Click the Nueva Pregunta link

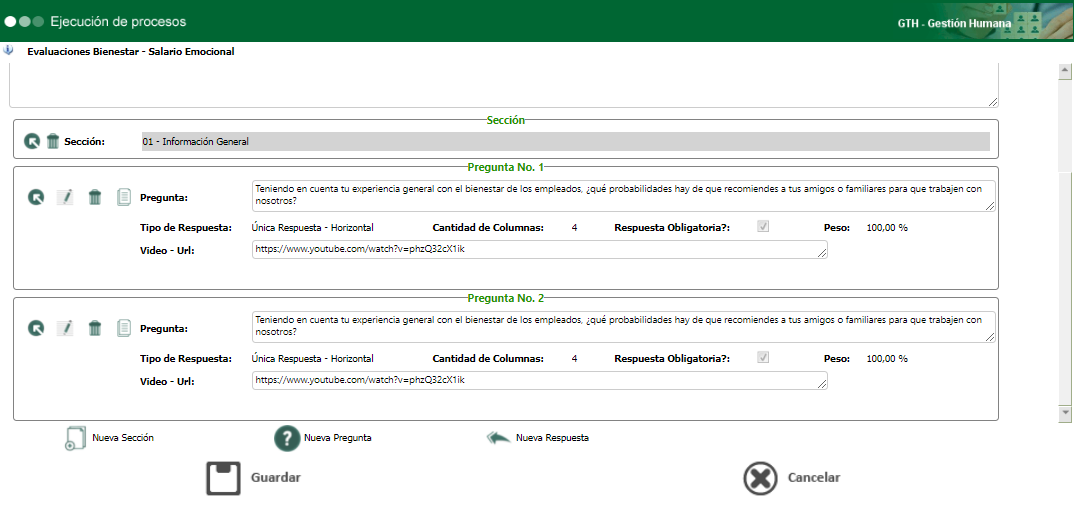pyautogui.click(x=338, y=438)
